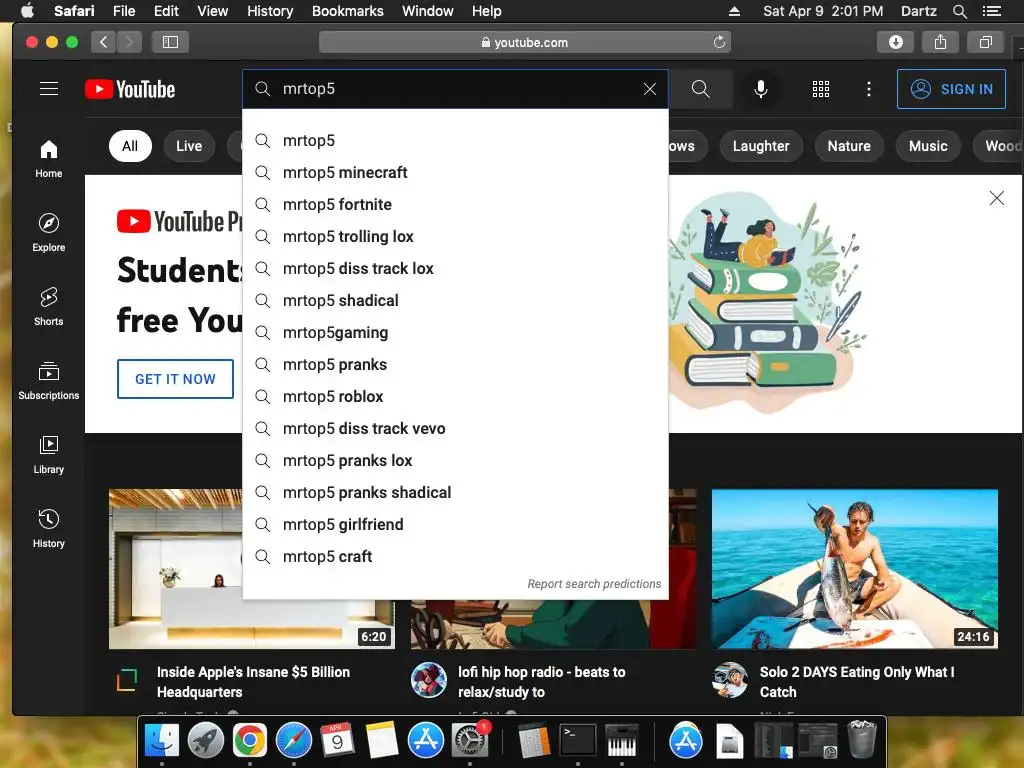Viewport: 1024px width, 768px height.
Task: Open Solo 2 DAYS Eating video thumbnail
Action: tap(855, 569)
